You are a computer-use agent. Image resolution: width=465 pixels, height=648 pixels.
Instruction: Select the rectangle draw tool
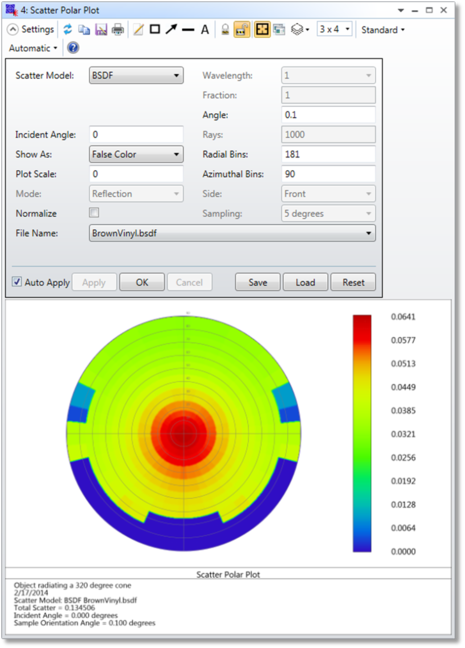(155, 29)
